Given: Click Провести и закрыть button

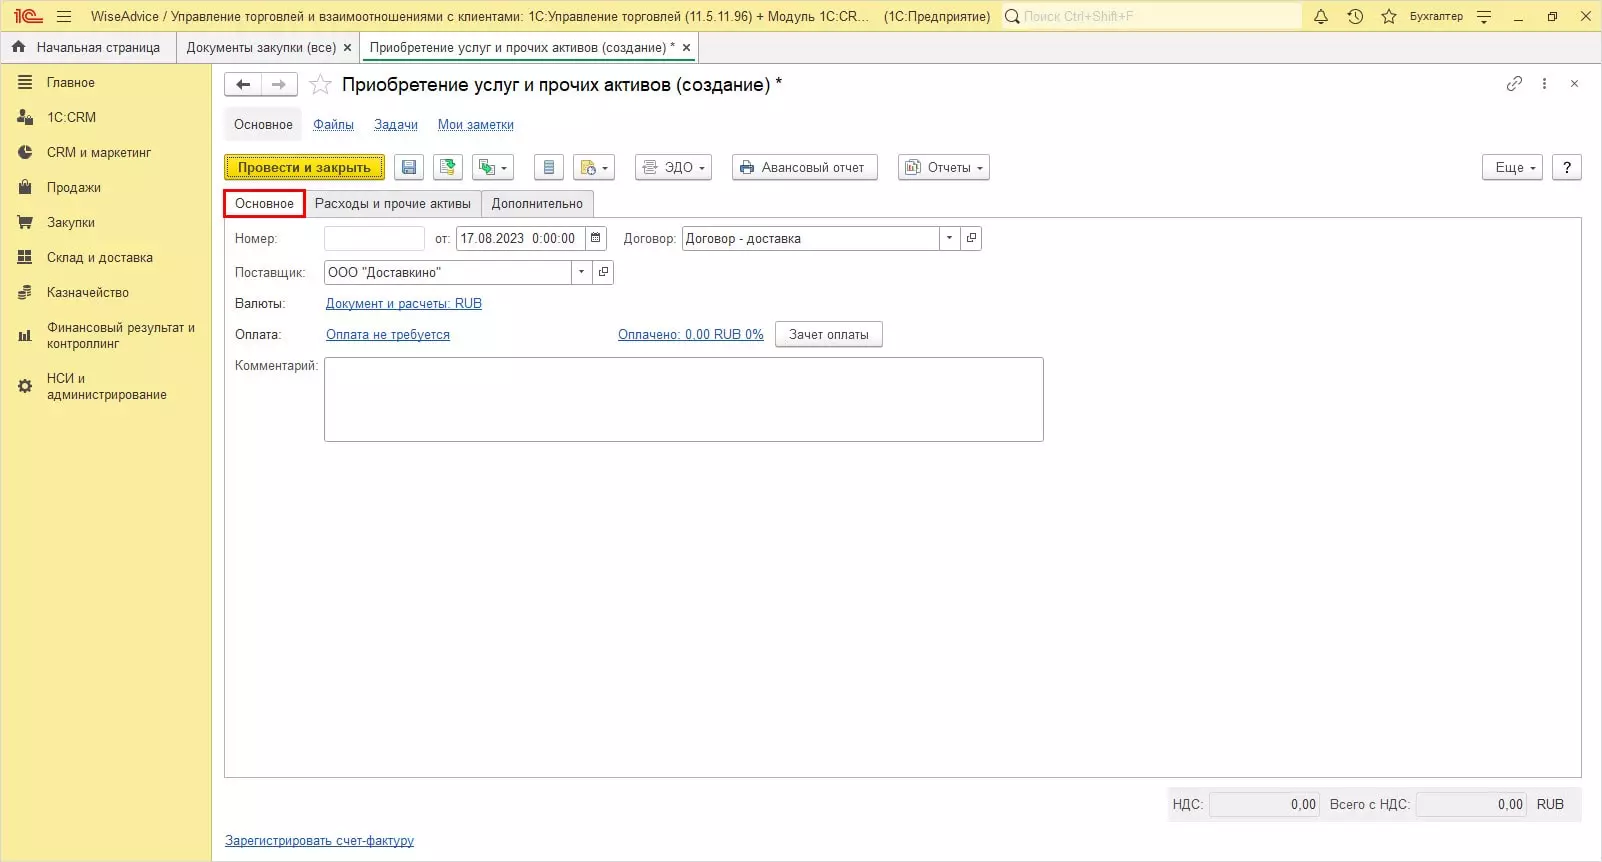Looking at the screenshot, I should pyautogui.click(x=304, y=167).
